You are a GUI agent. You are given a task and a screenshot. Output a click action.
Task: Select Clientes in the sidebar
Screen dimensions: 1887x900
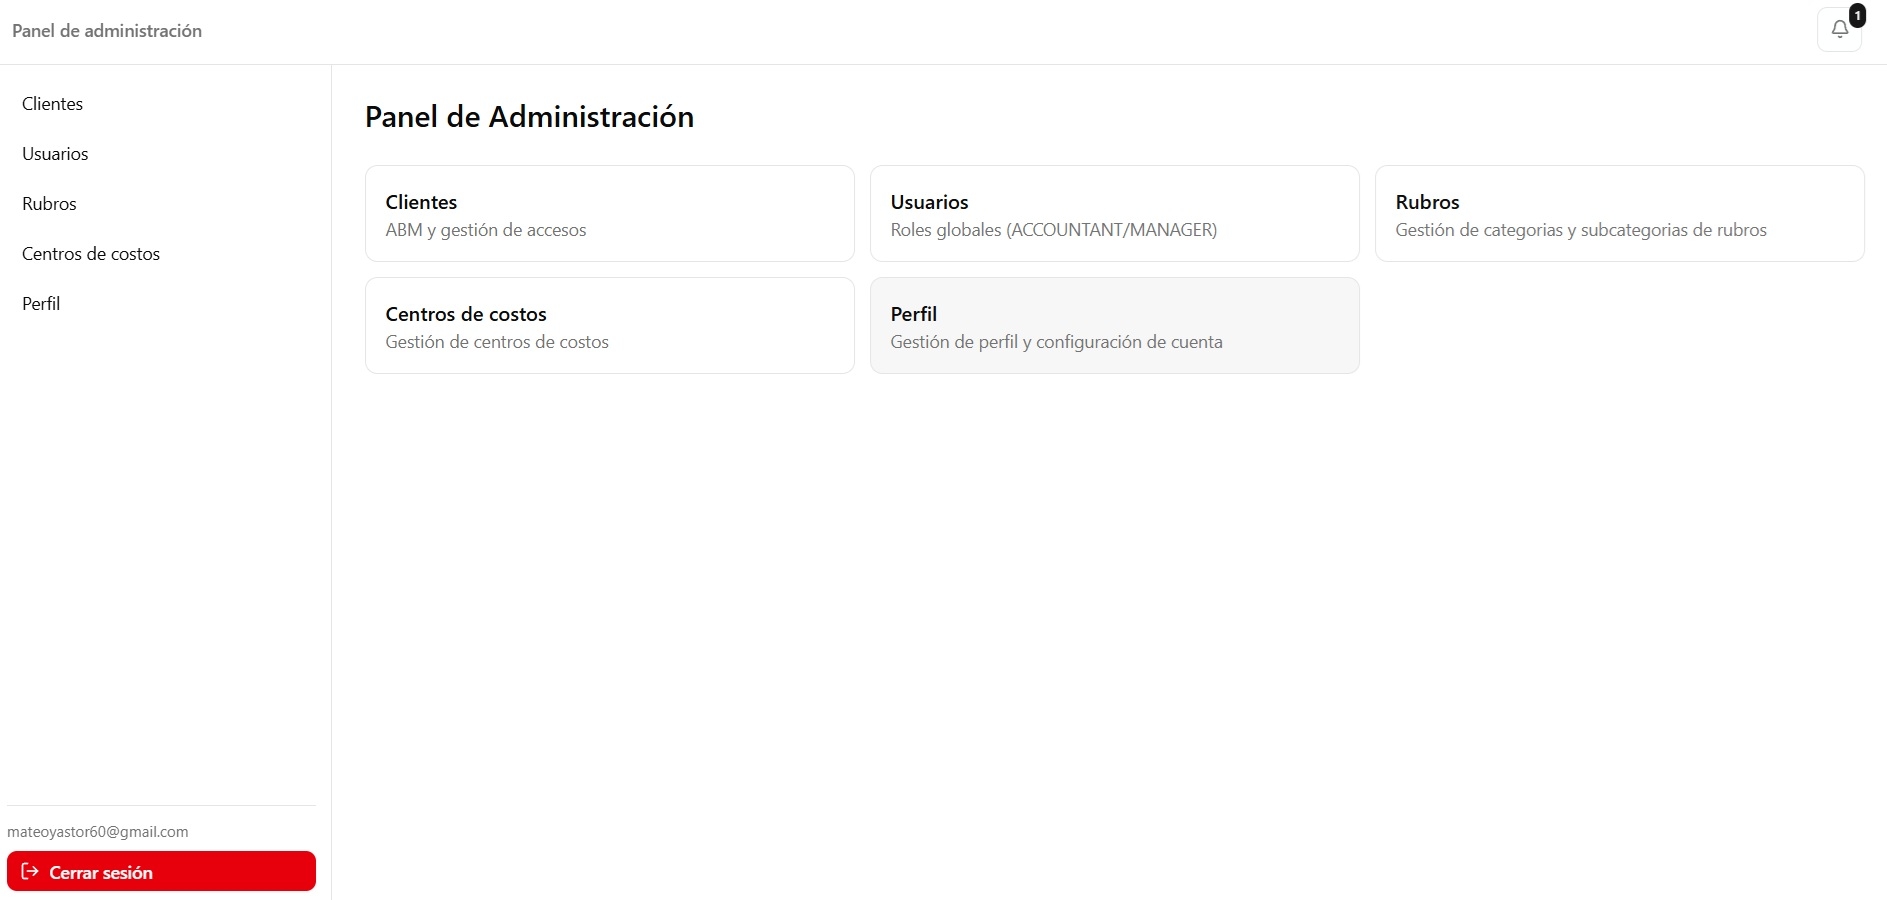pos(52,103)
